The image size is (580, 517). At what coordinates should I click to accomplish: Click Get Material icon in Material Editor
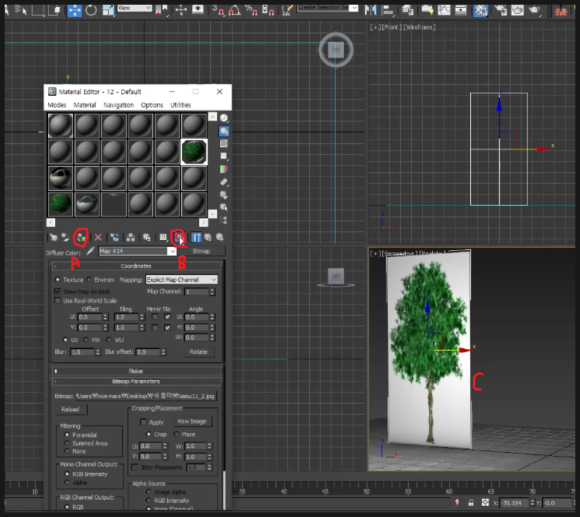pyautogui.click(x=54, y=237)
